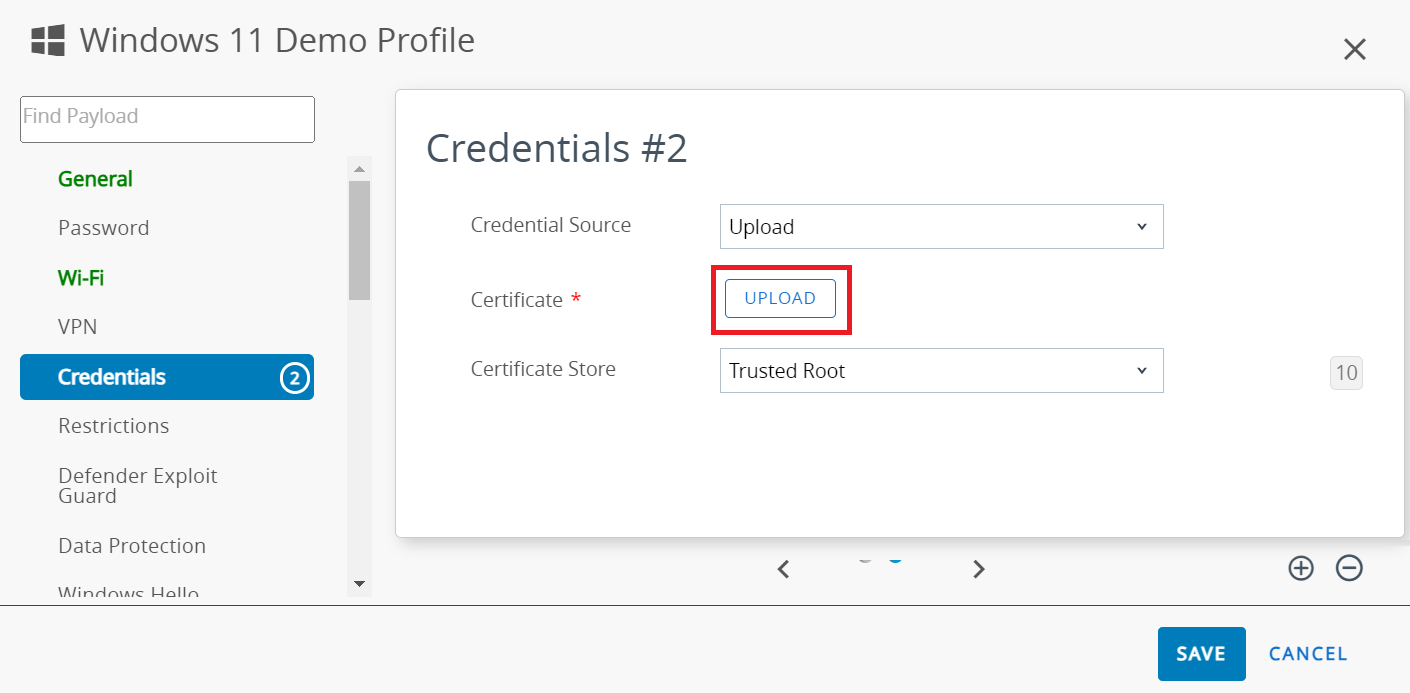Click the payload list scroll up arrow

coord(359,168)
